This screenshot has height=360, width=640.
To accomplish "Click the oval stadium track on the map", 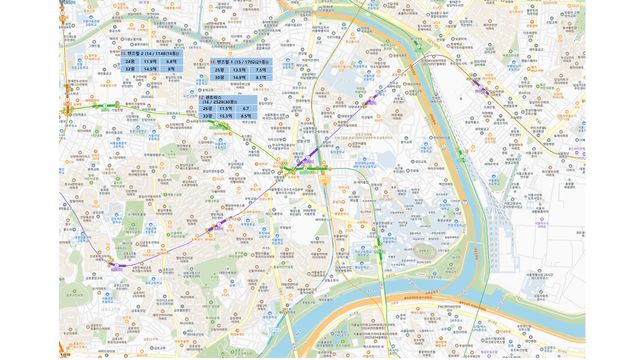I will 425,251.
